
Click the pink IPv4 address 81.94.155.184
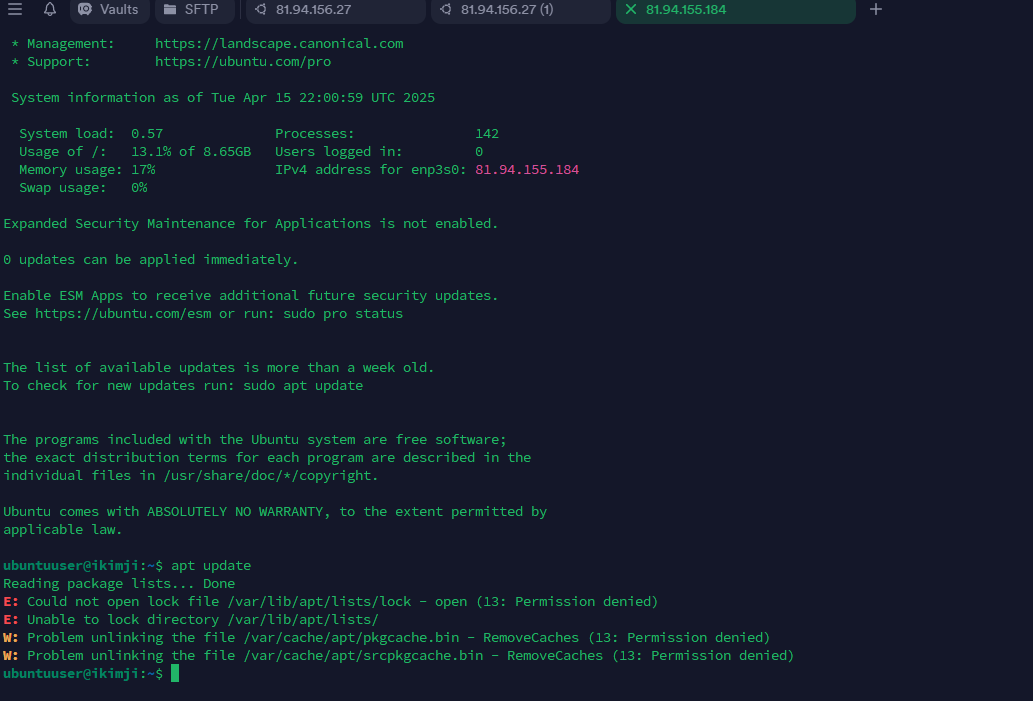[x=527, y=170]
